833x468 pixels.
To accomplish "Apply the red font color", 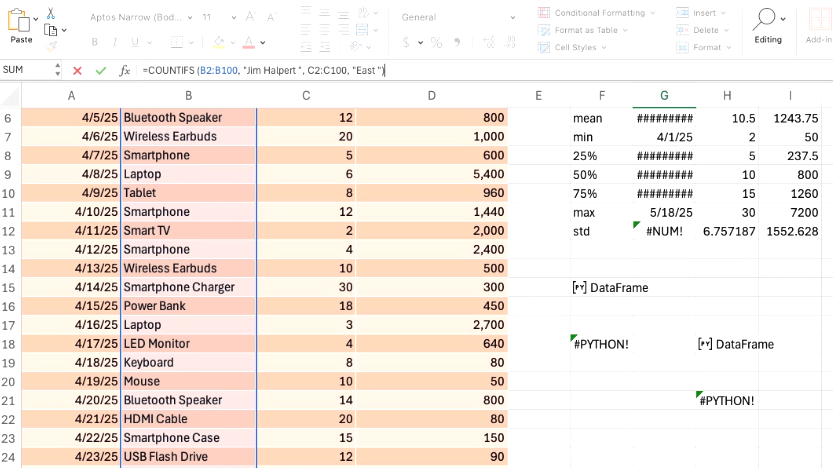I will click(249, 42).
